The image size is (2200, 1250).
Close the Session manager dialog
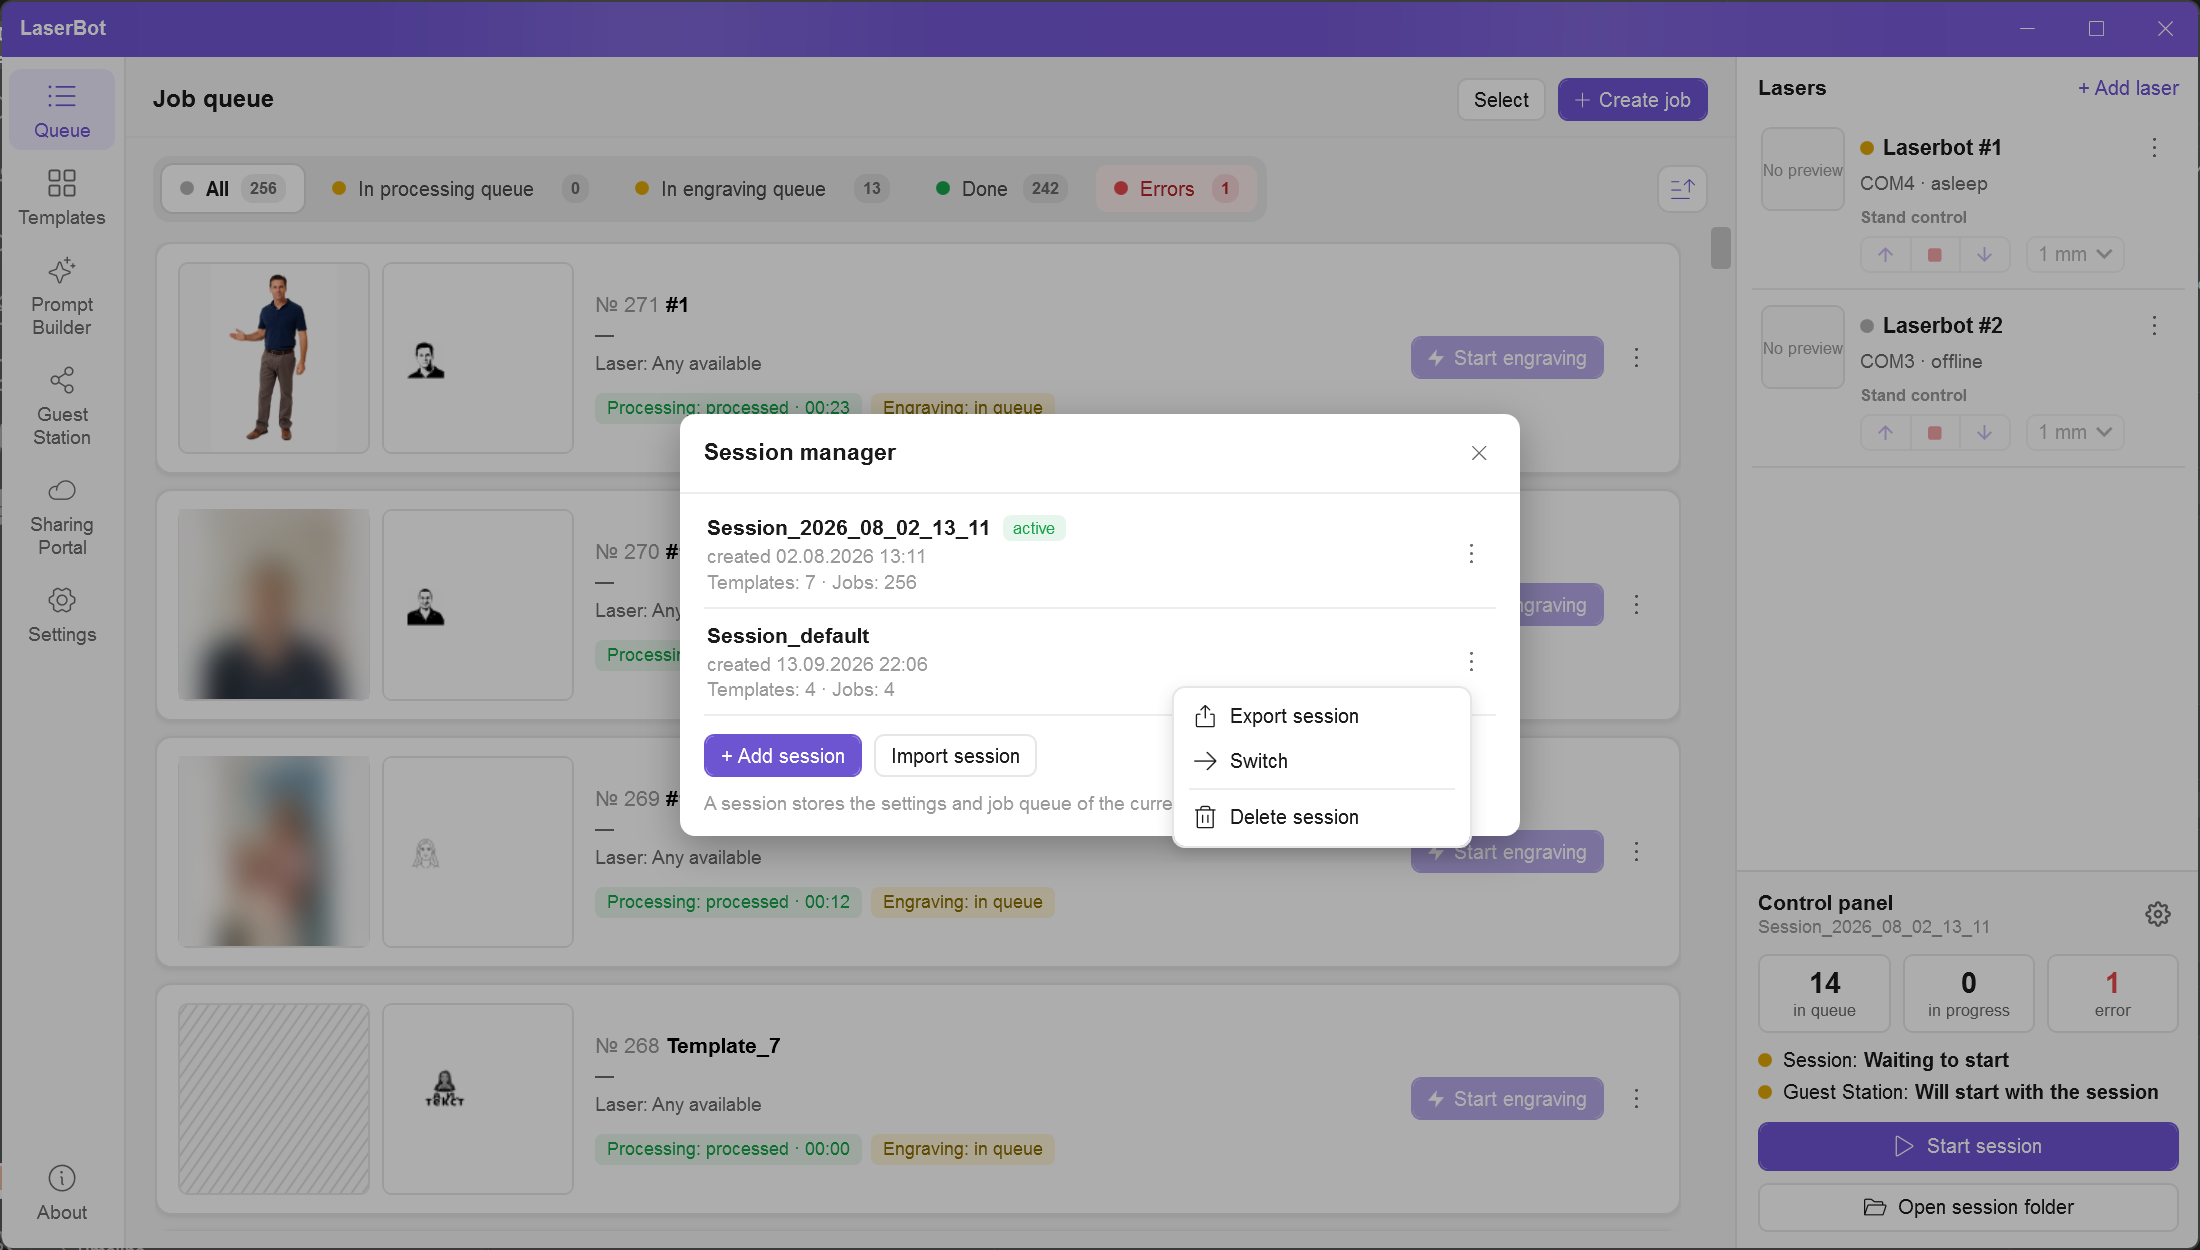1479,453
